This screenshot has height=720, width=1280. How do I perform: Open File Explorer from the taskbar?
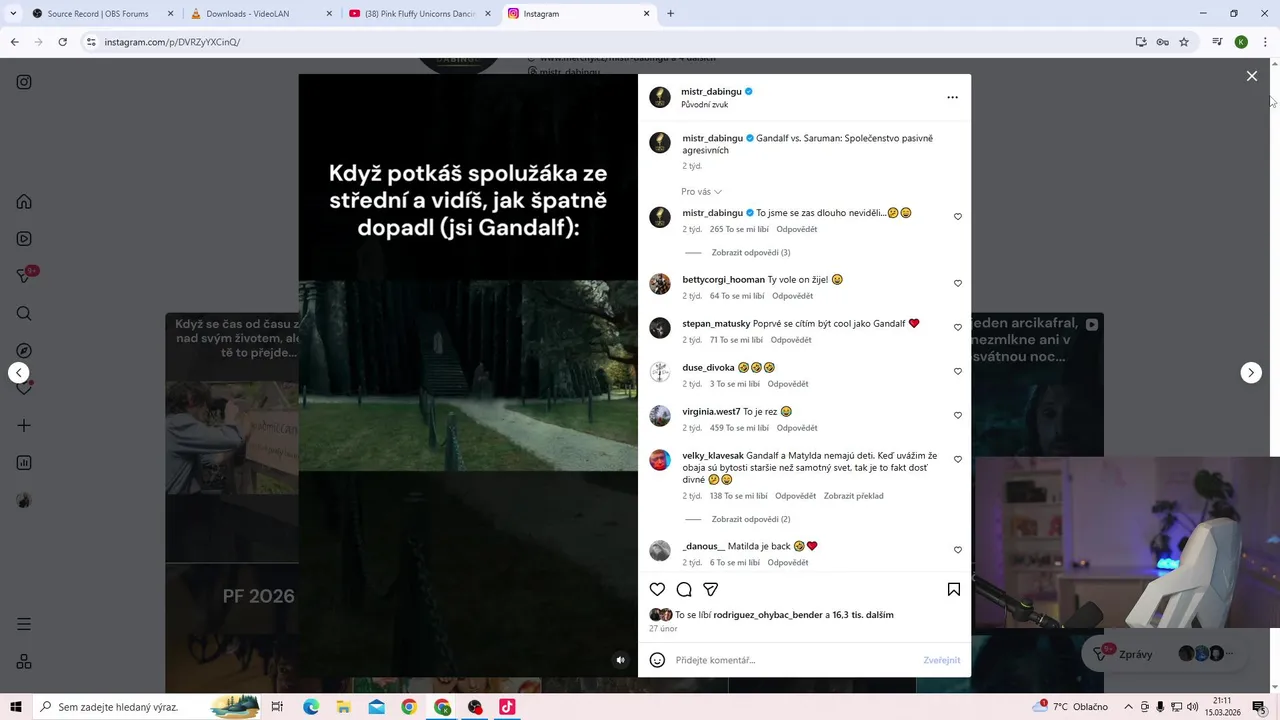pyautogui.click(x=343, y=707)
